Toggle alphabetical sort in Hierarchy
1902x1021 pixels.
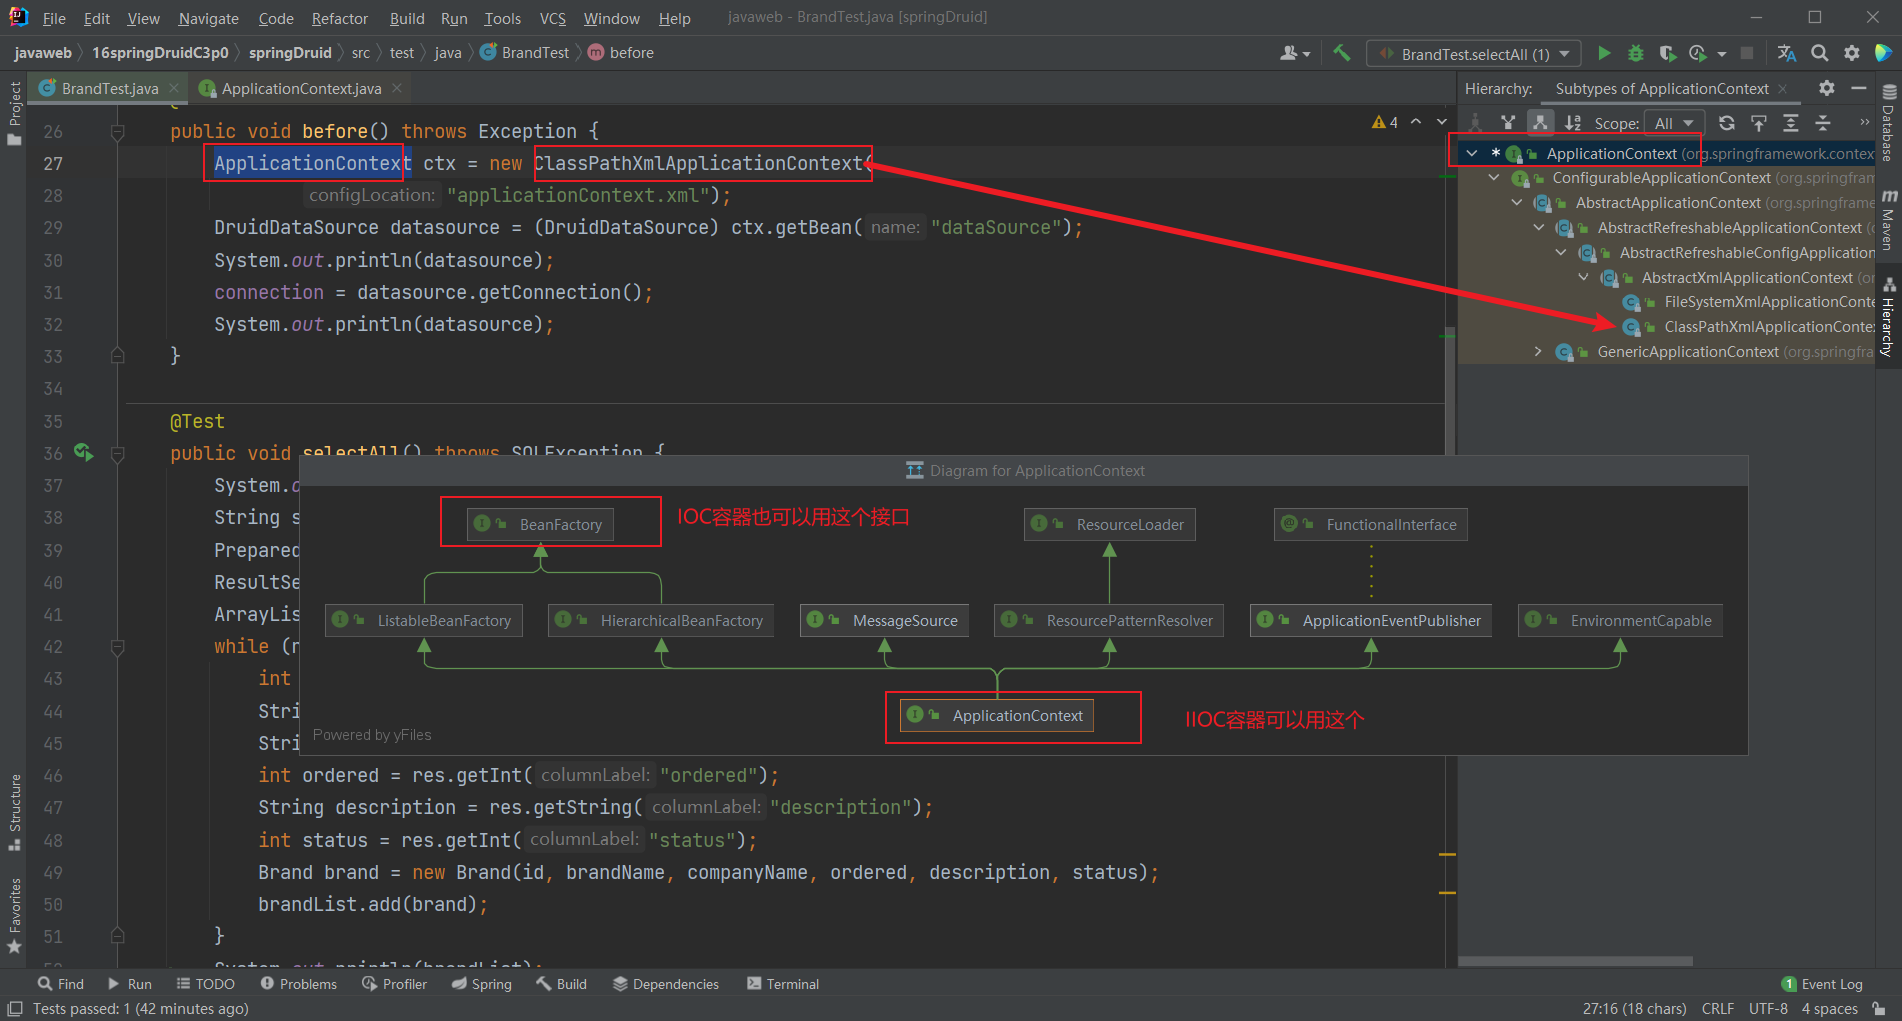point(1573,123)
